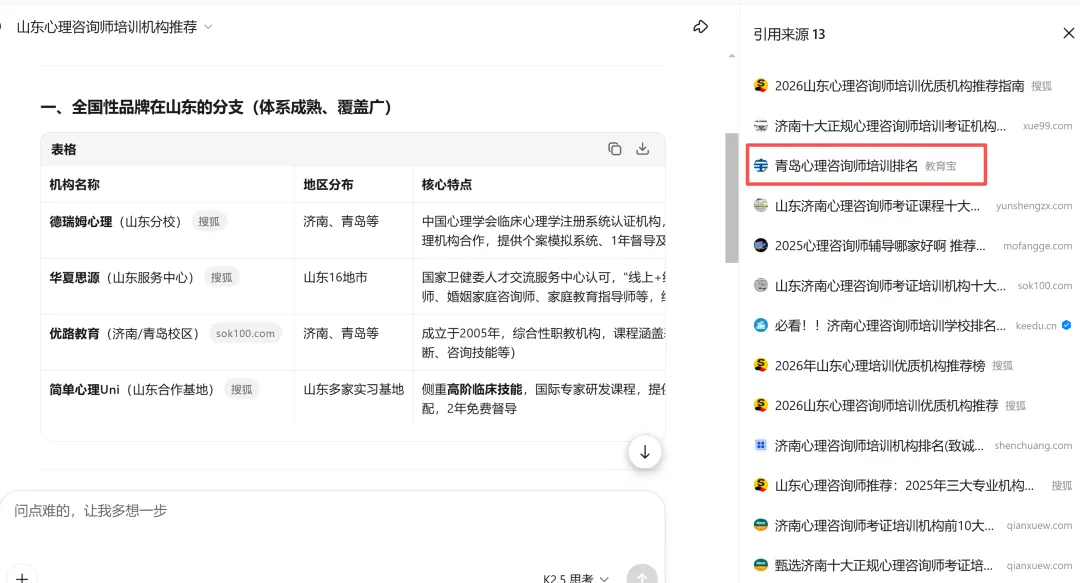
Task: Expand the 山东心理咨询师培训机构推荐 title dropdown
Action: click(x=209, y=27)
